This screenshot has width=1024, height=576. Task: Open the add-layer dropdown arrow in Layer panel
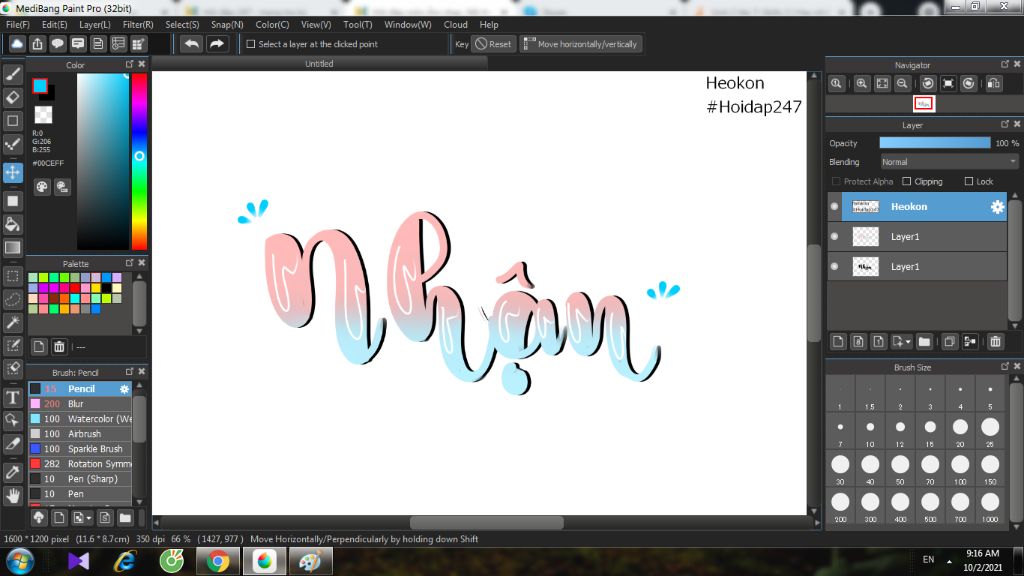pyautogui.click(x=908, y=342)
